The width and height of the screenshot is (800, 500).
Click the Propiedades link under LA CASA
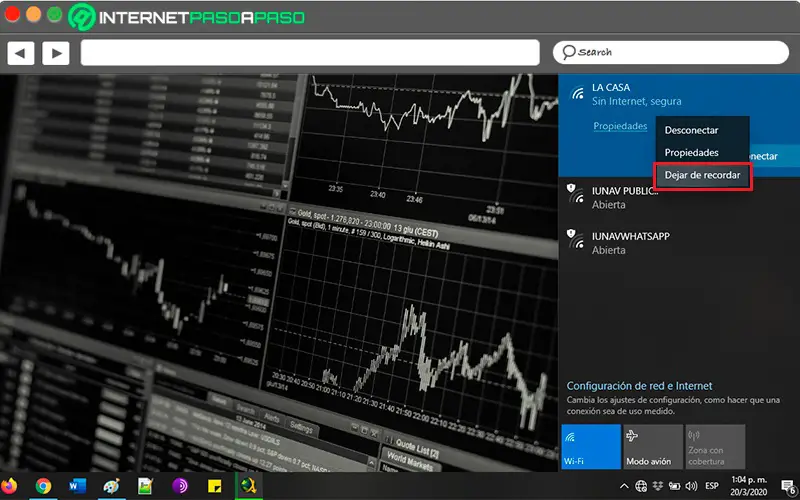(620, 126)
